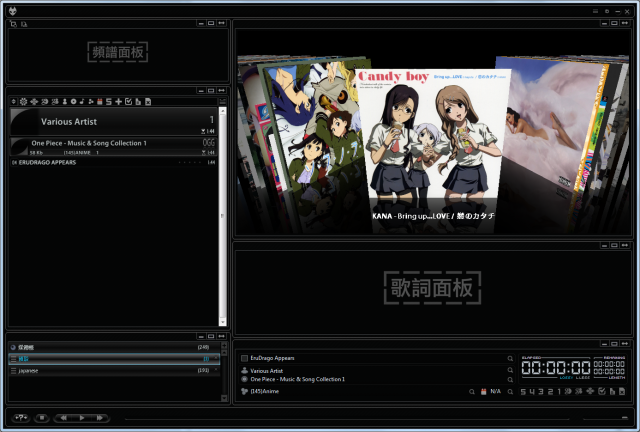The width and height of the screenshot is (640, 432).
Task: Click the magnifier on the Various Artist info row
Action: [510, 370]
